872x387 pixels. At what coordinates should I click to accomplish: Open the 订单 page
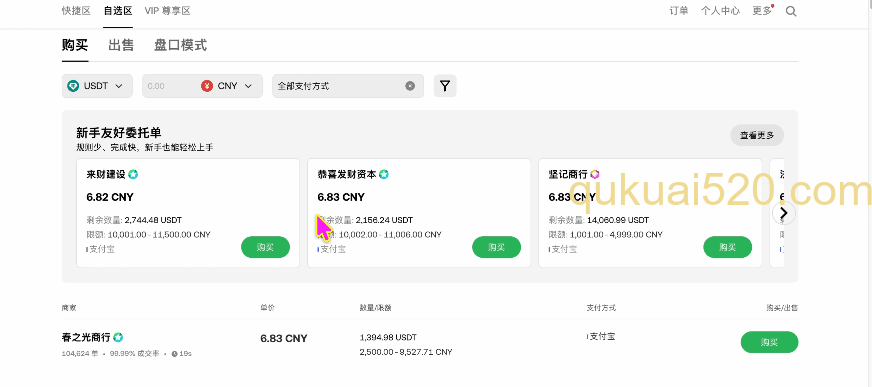(x=679, y=11)
